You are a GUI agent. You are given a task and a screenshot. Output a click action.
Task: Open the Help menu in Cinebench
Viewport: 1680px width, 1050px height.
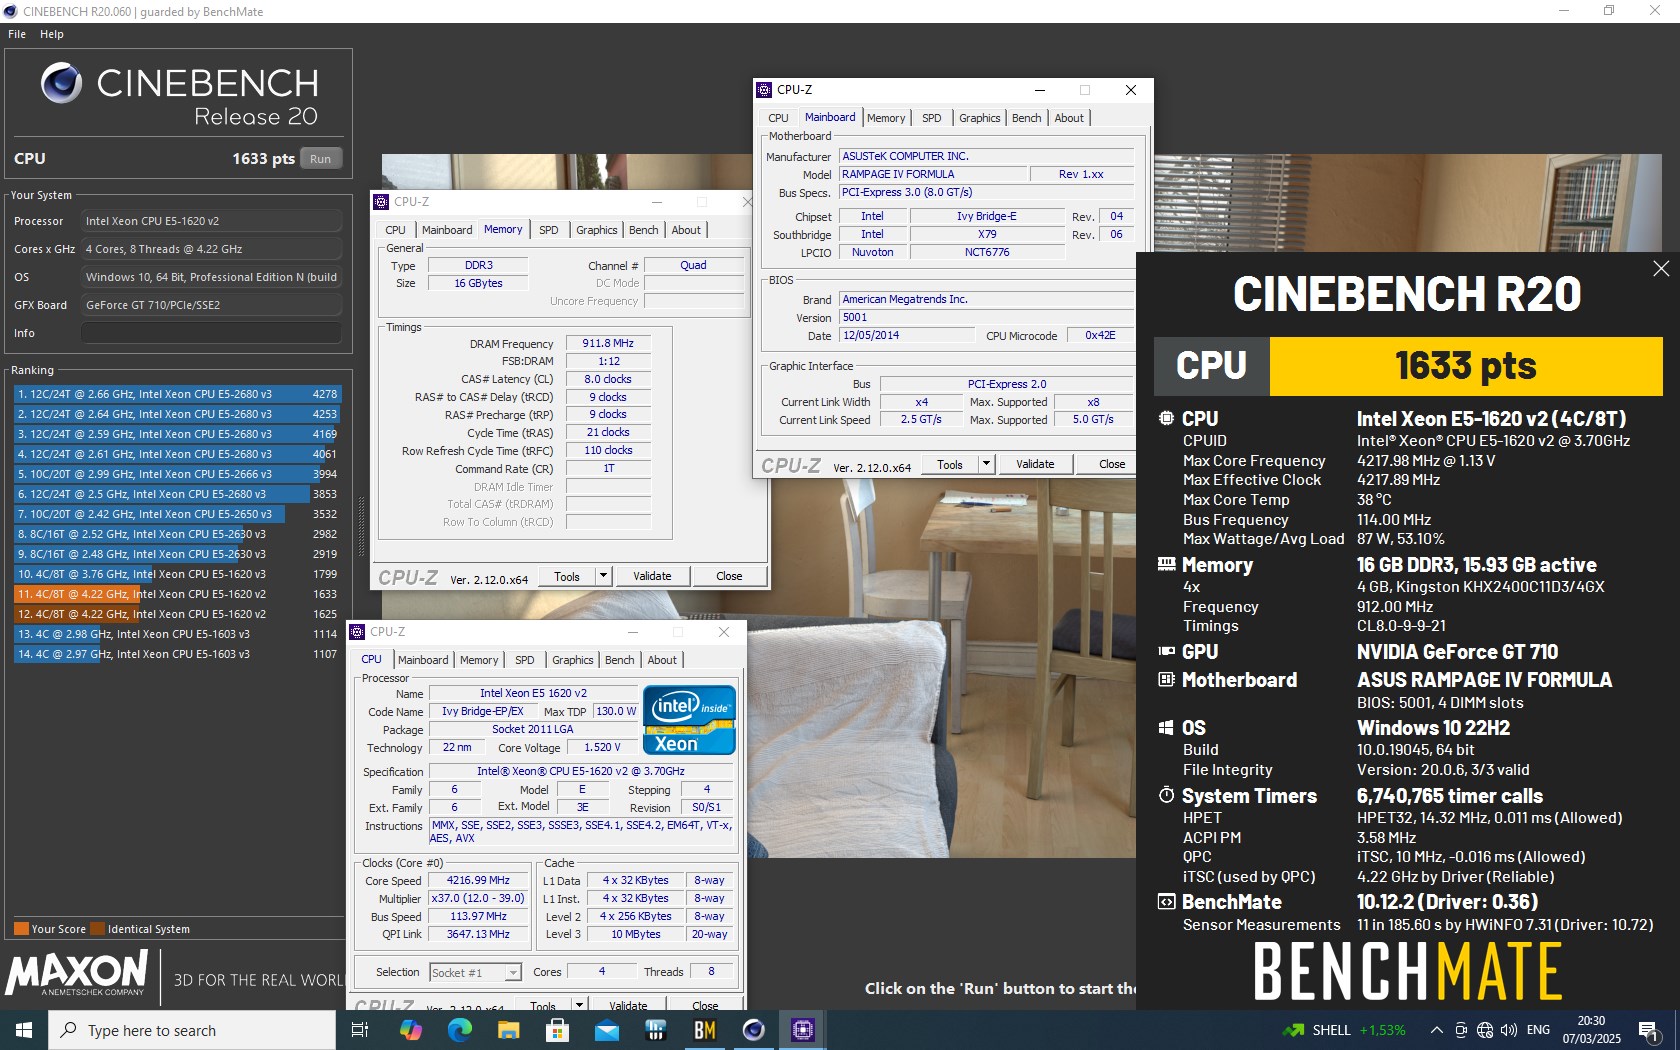click(52, 34)
